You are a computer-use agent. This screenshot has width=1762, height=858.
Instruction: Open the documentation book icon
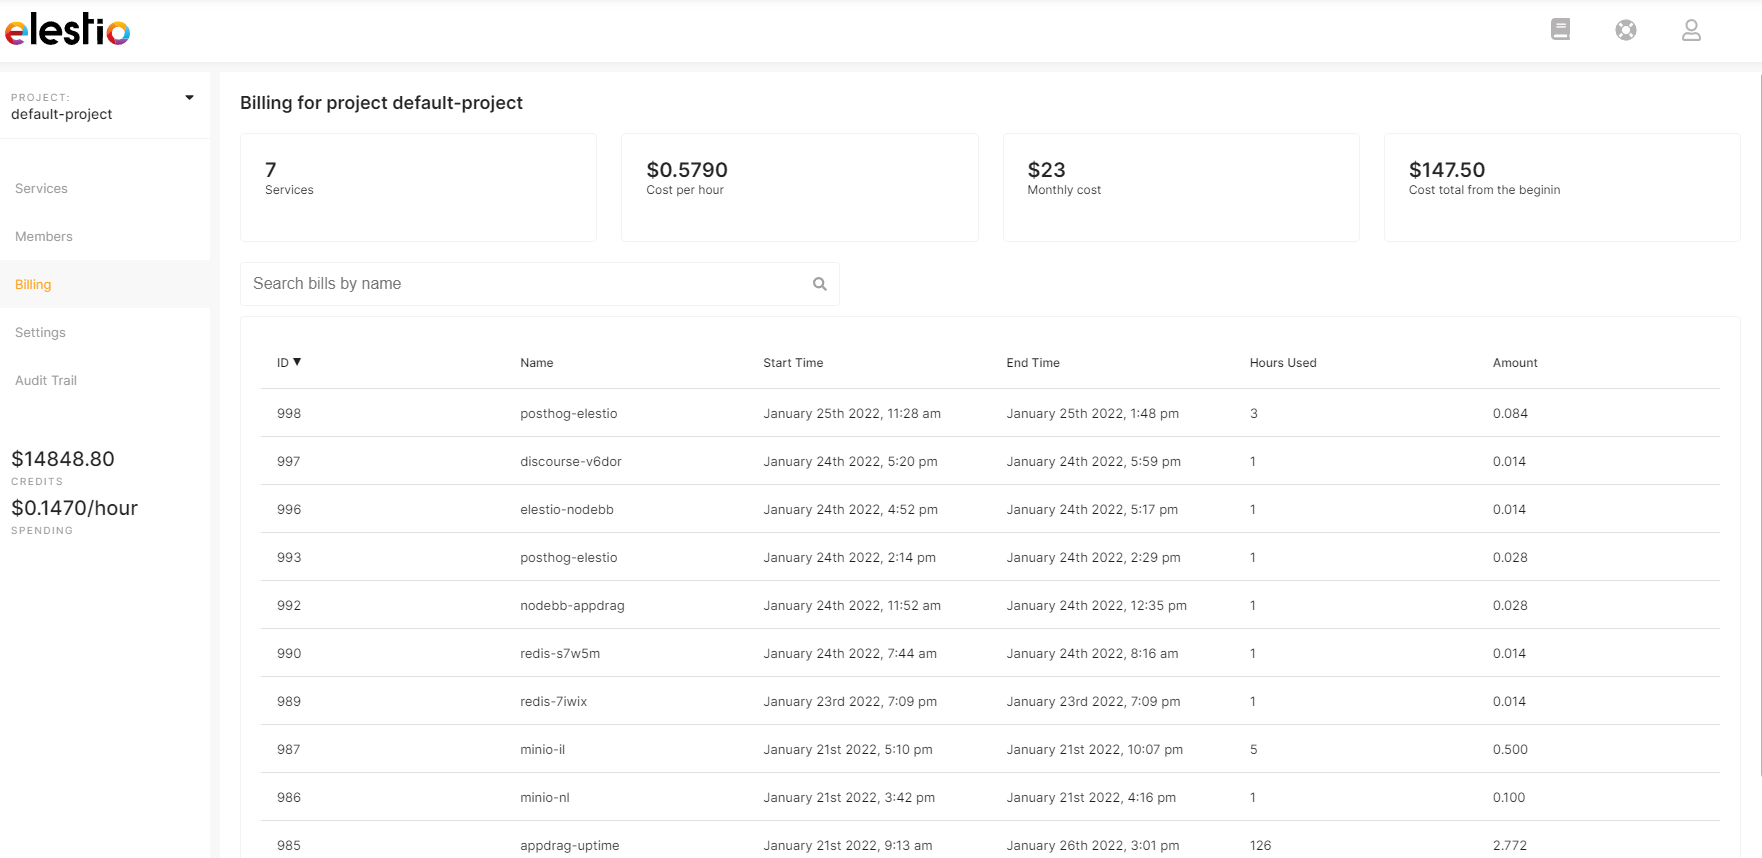[1560, 30]
